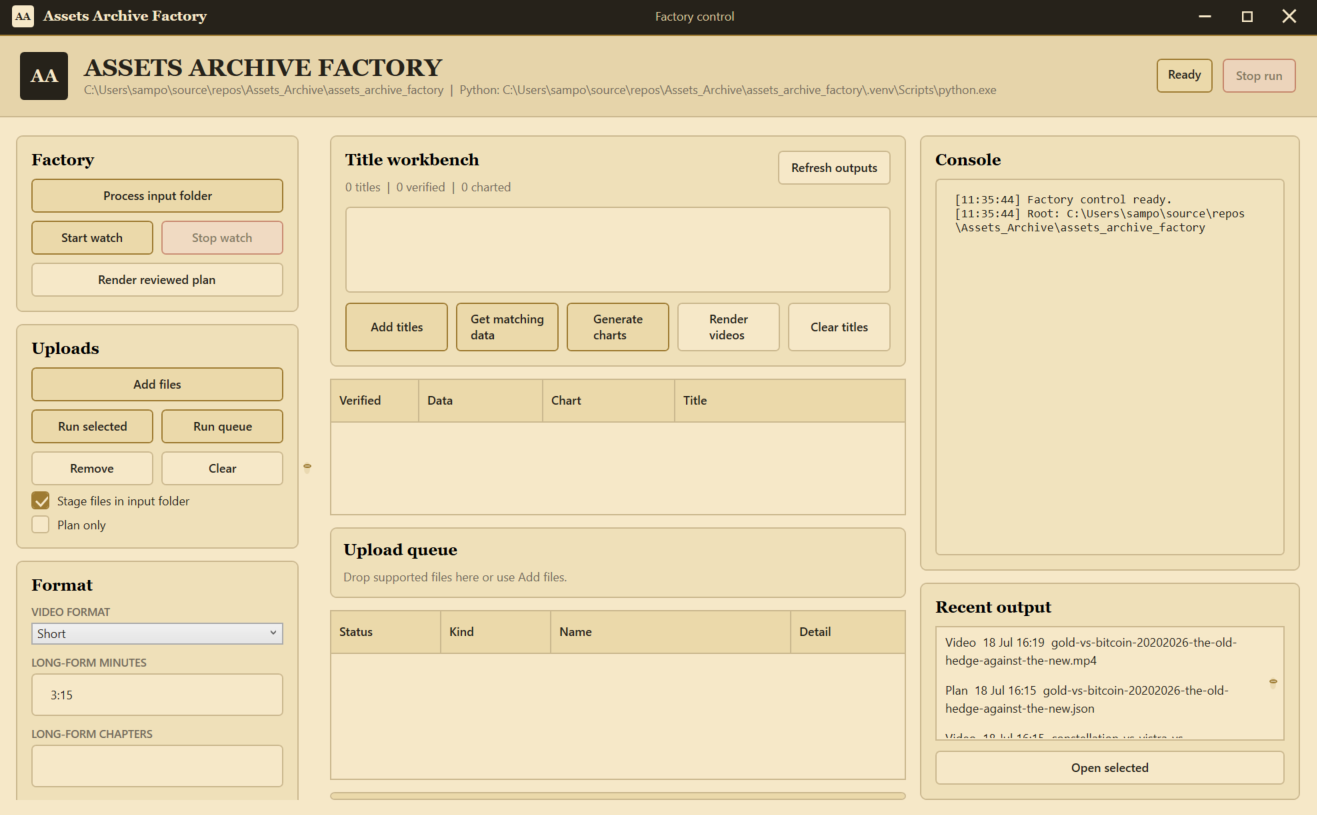Image resolution: width=1317 pixels, height=815 pixels.
Task: Click the Ready status button
Action: coord(1184,75)
